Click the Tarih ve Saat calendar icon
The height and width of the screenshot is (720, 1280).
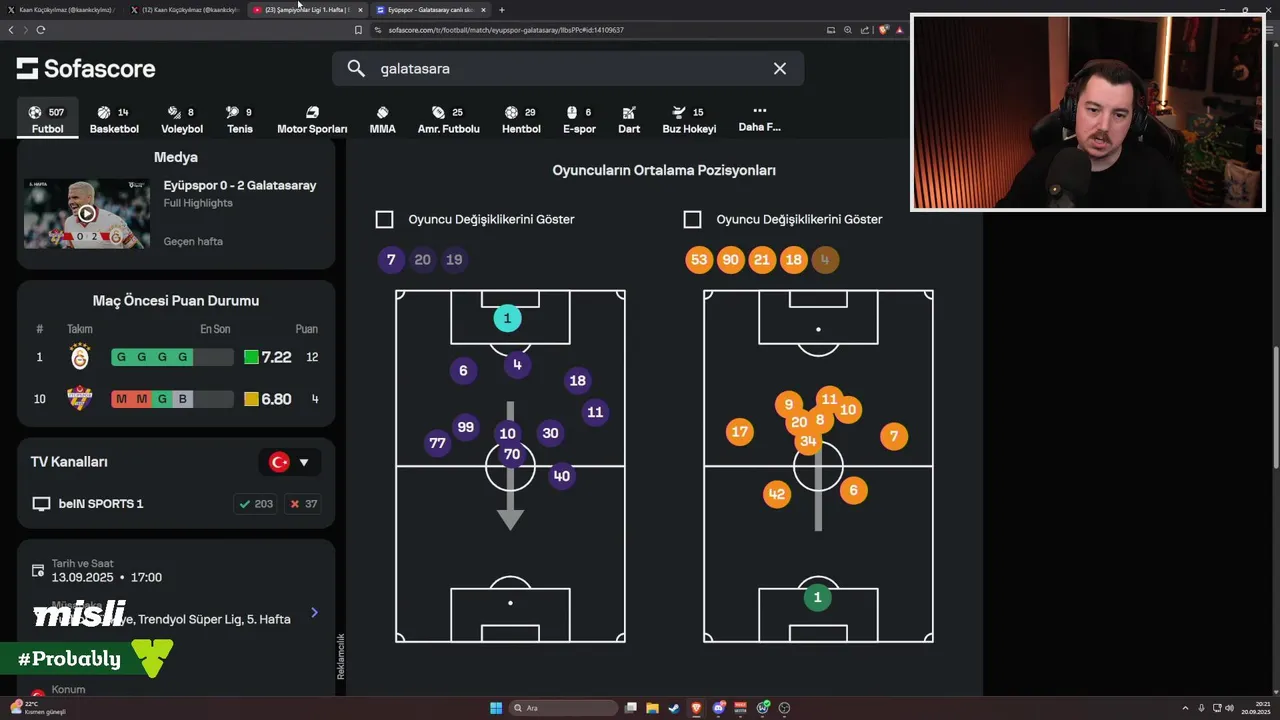38,571
